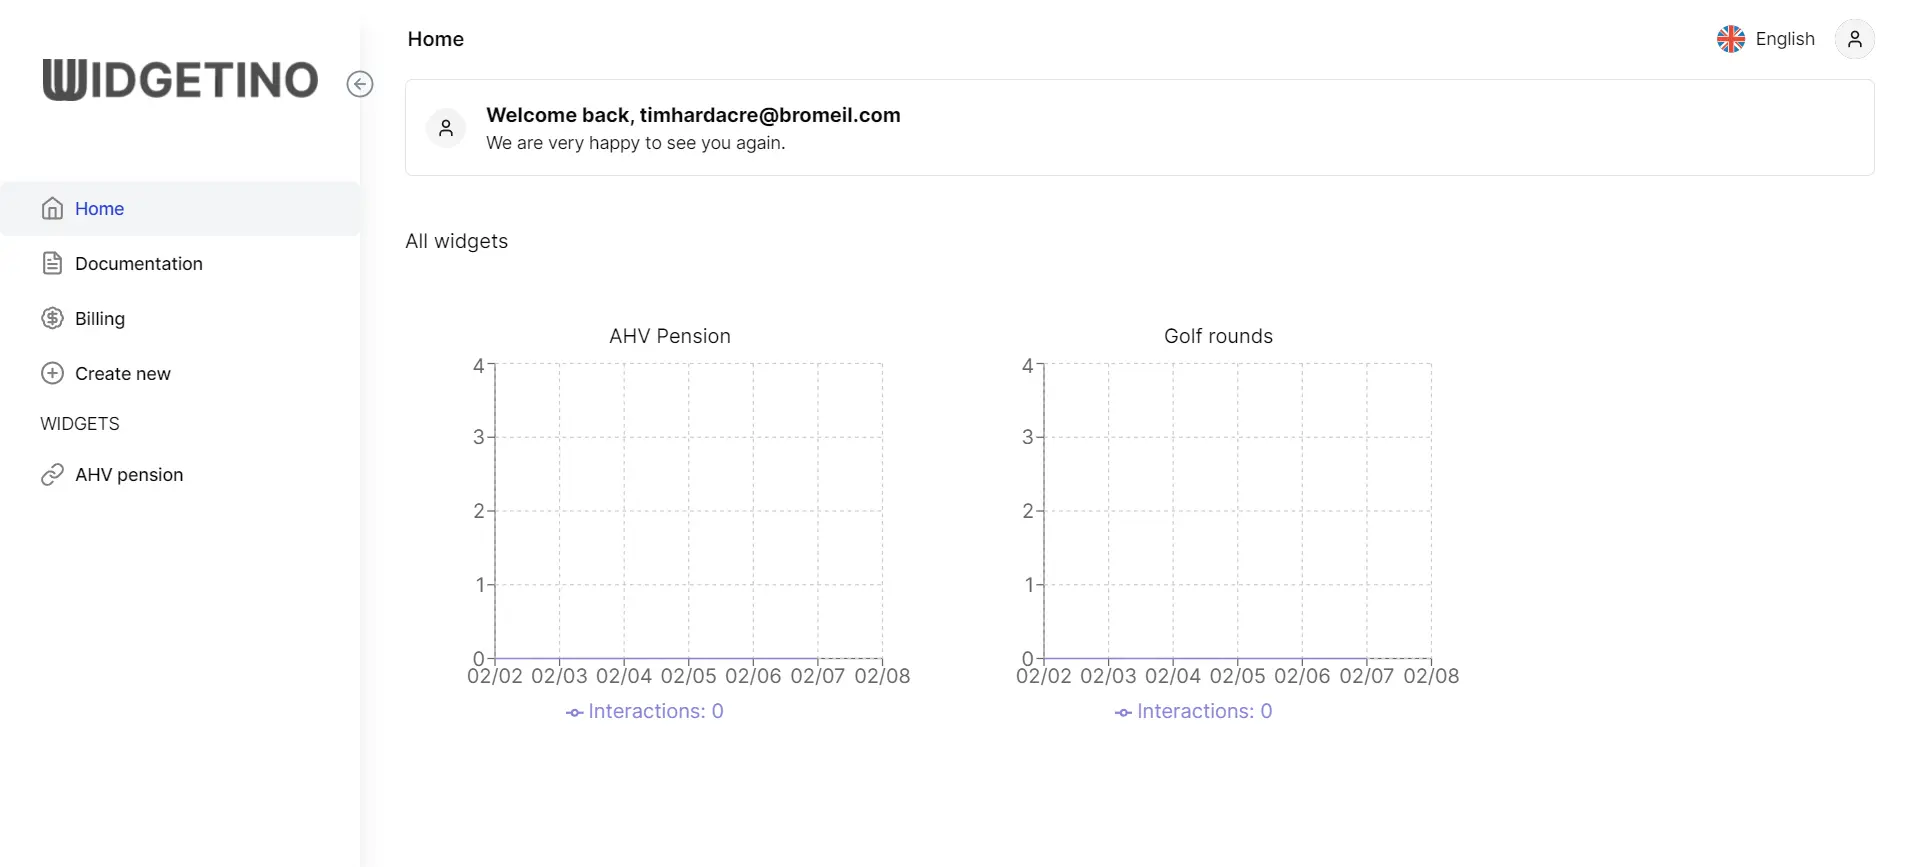Toggle AHV Pension Interactions legend series
Screen dimensions: 1918x867
pos(645,711)
